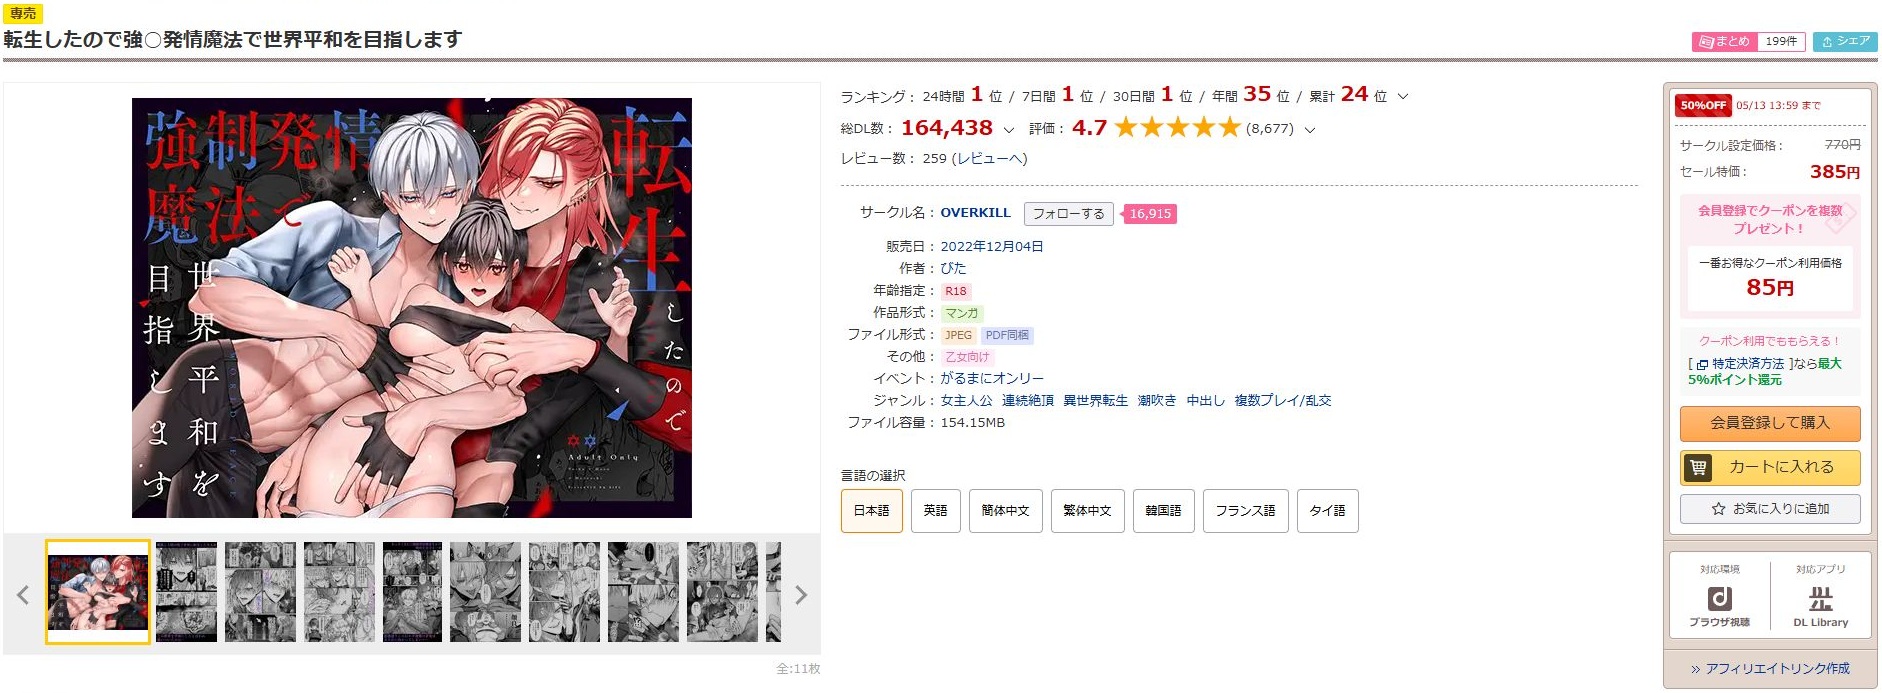Click the フォローする button
This screenshot has width=1882, height=693.
(x=1068, y=214)
